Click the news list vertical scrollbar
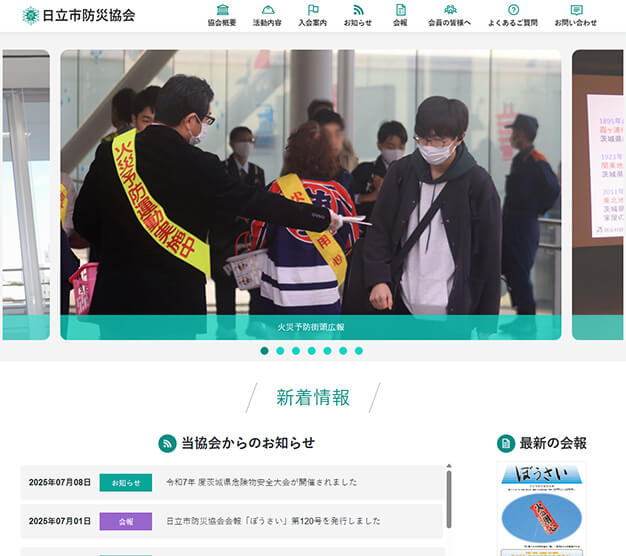The height and width of the screenshot is (556, 626). point(448,500)
